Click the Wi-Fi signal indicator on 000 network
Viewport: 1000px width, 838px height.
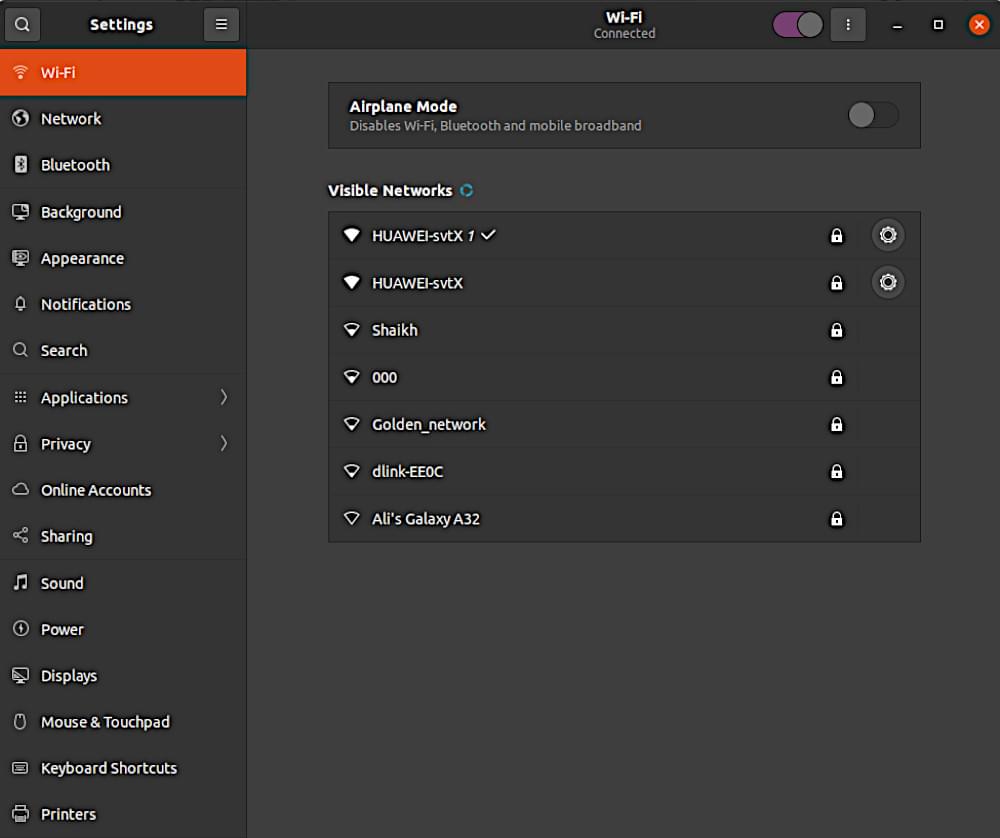(x=352, y=377)
